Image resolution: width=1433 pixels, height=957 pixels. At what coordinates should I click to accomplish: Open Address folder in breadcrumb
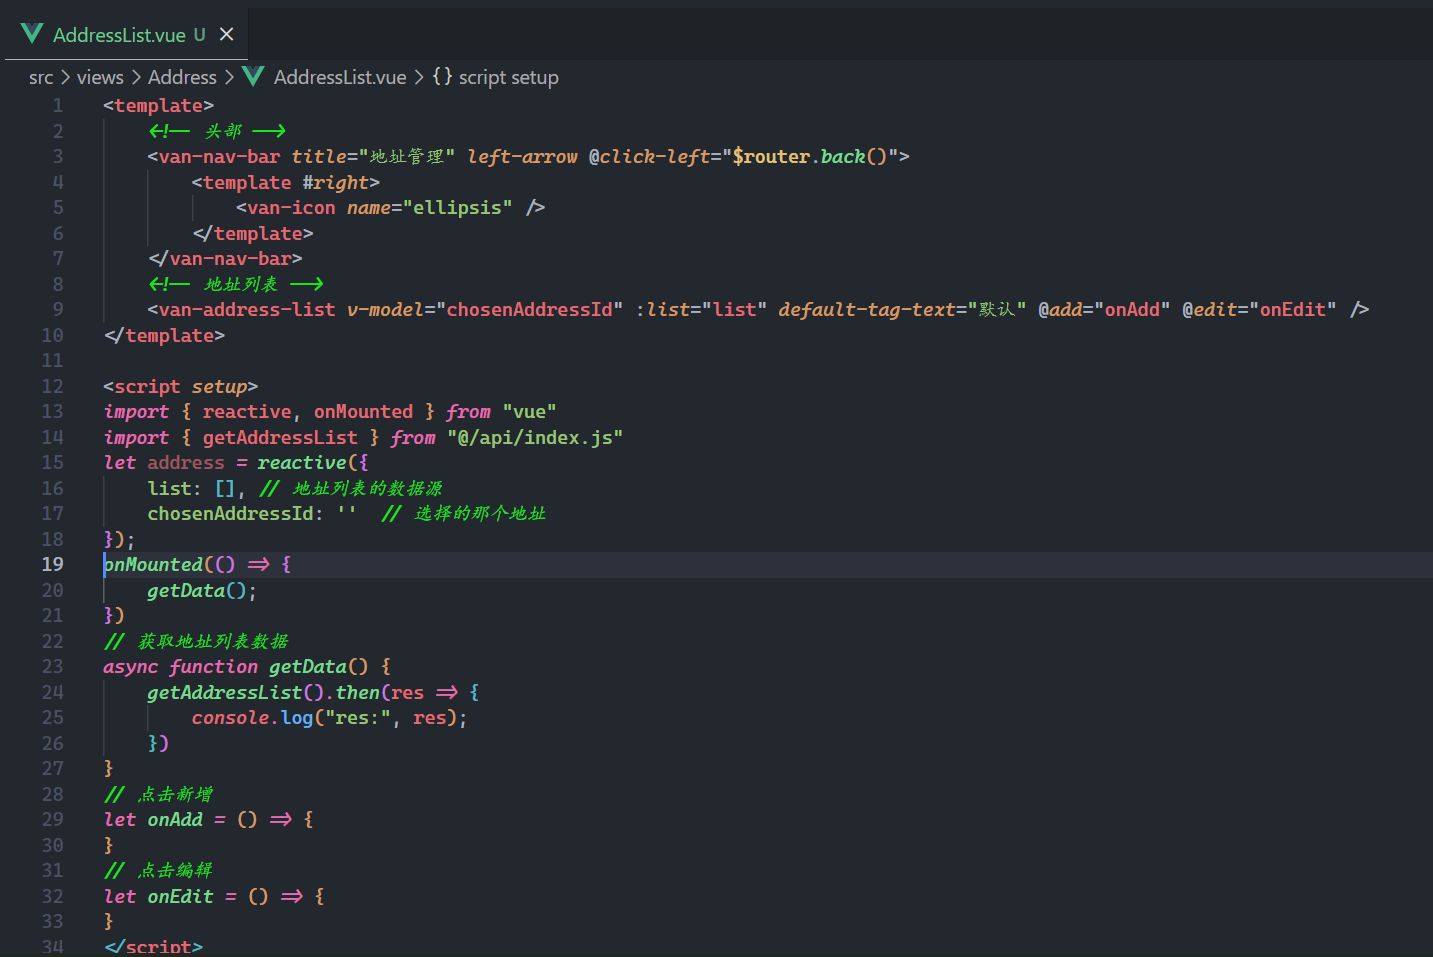[x=182, y=78]
